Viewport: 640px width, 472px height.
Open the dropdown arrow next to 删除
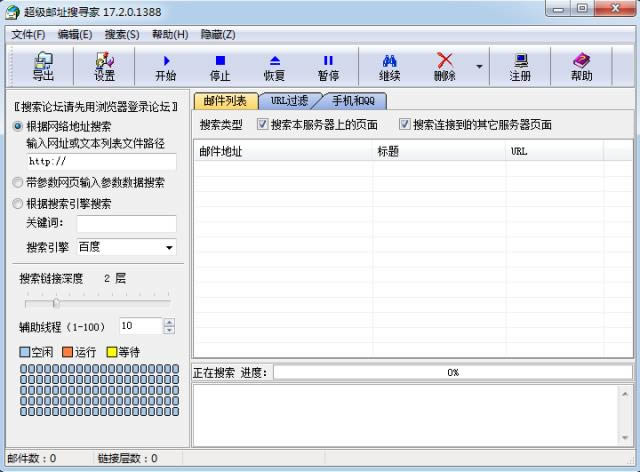(x=478, y=67)
